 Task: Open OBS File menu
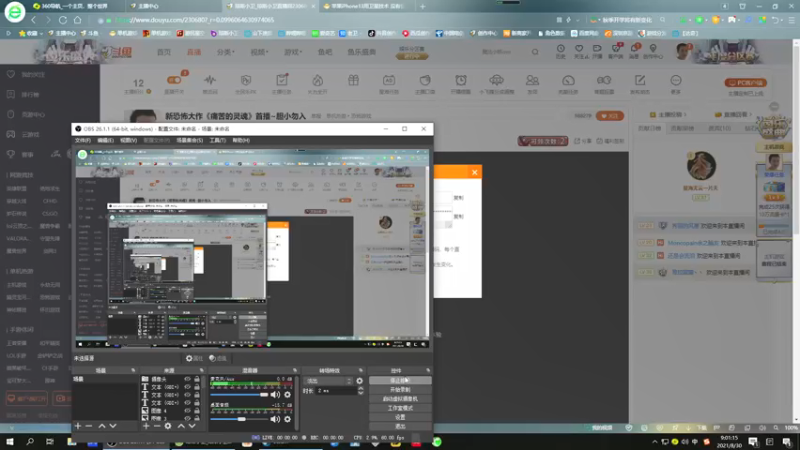(82, 140)
